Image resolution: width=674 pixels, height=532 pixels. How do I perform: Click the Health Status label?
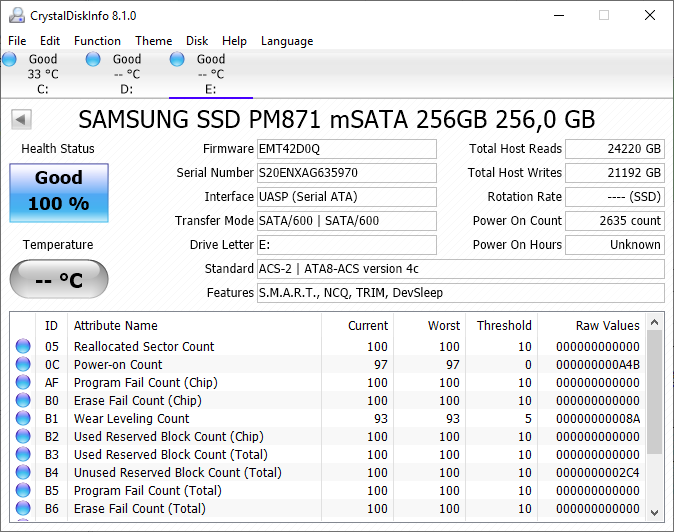tap(58, 149)
